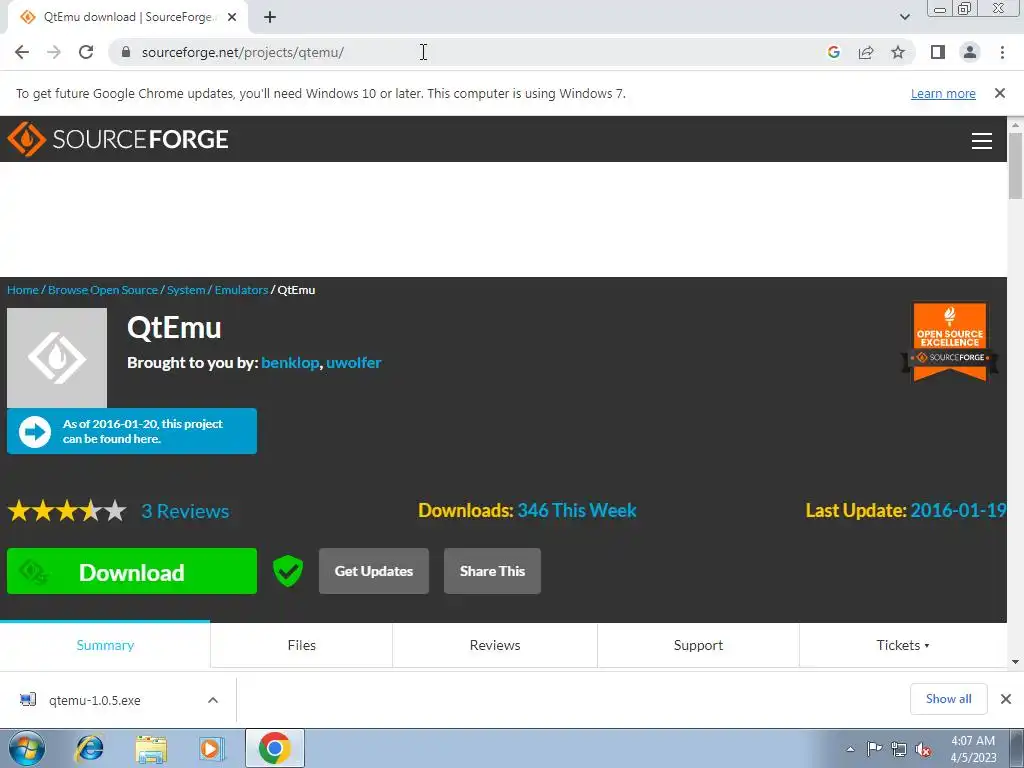Click the SourceForge logo in header
The height and width of the screenshot is (768, 1024).
point(118,139)
